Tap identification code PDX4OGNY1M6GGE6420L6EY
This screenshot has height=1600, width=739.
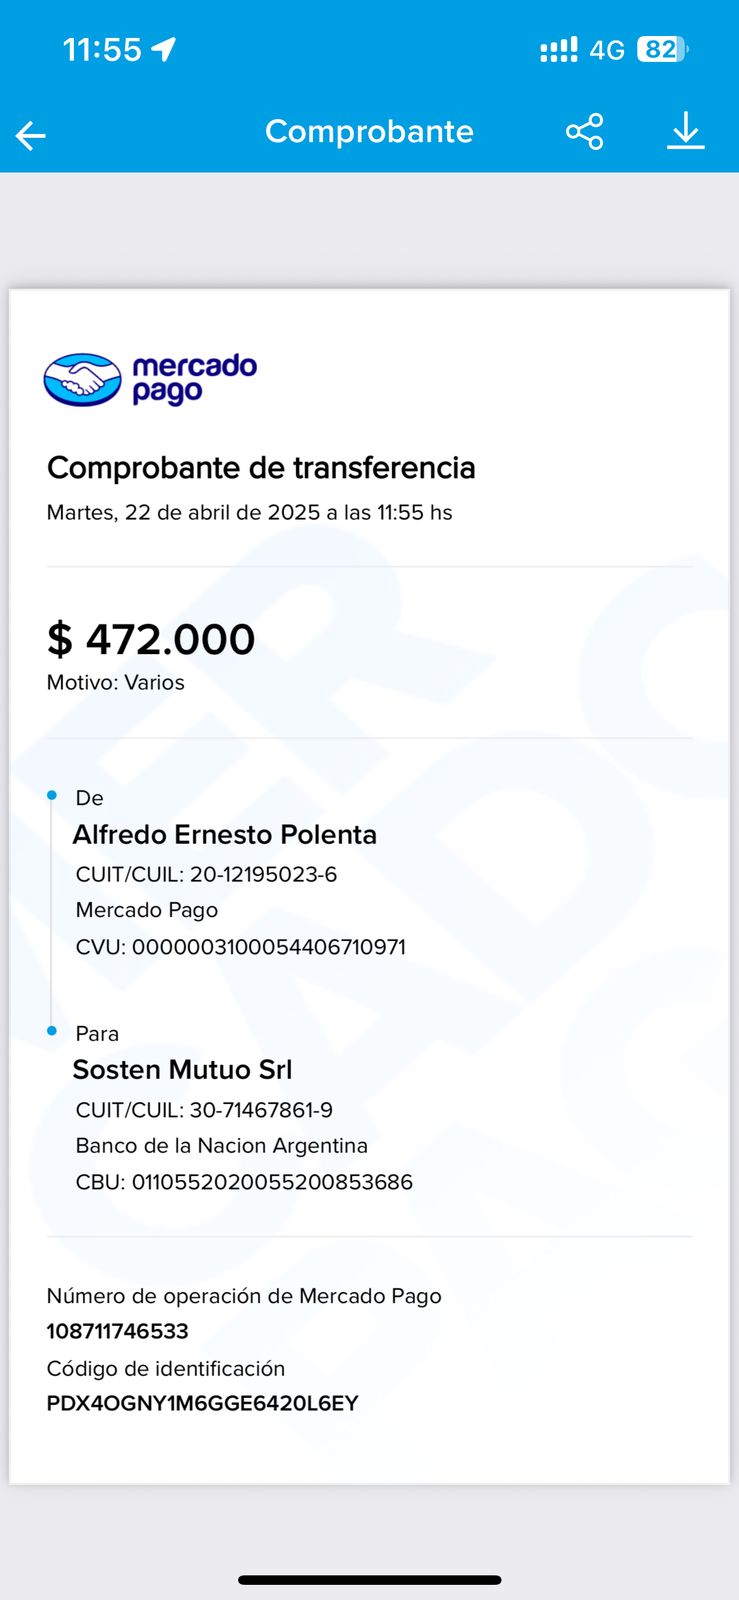[x=203, y=1403]
